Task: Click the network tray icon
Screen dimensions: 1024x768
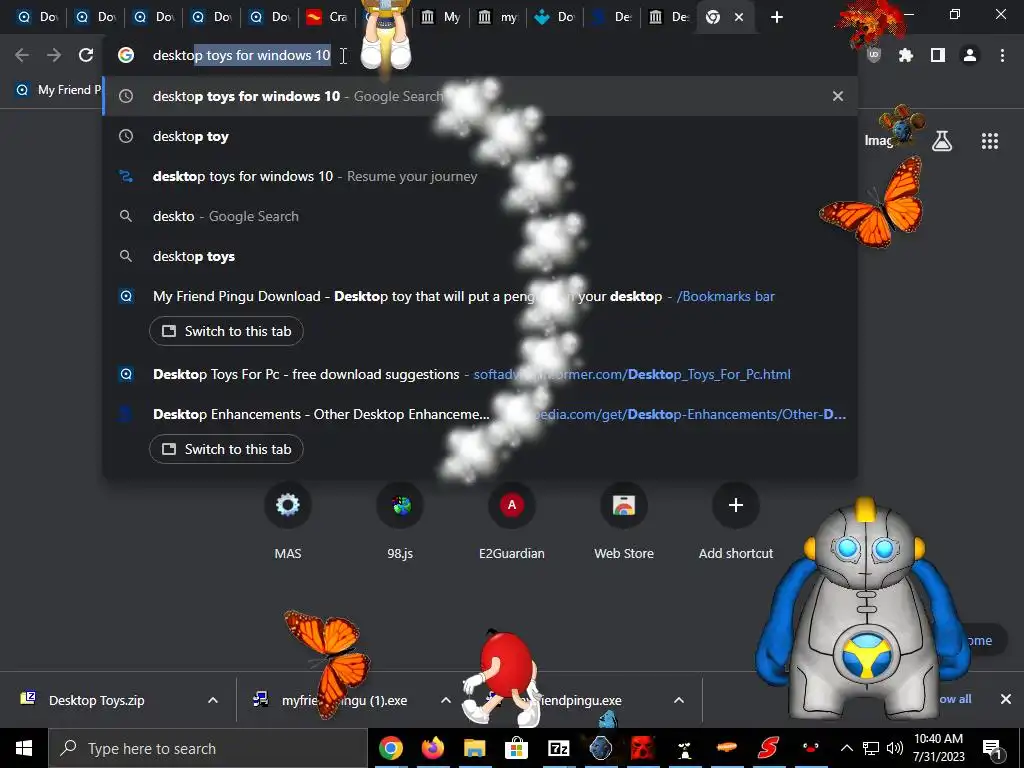Action: pos(871,748)
